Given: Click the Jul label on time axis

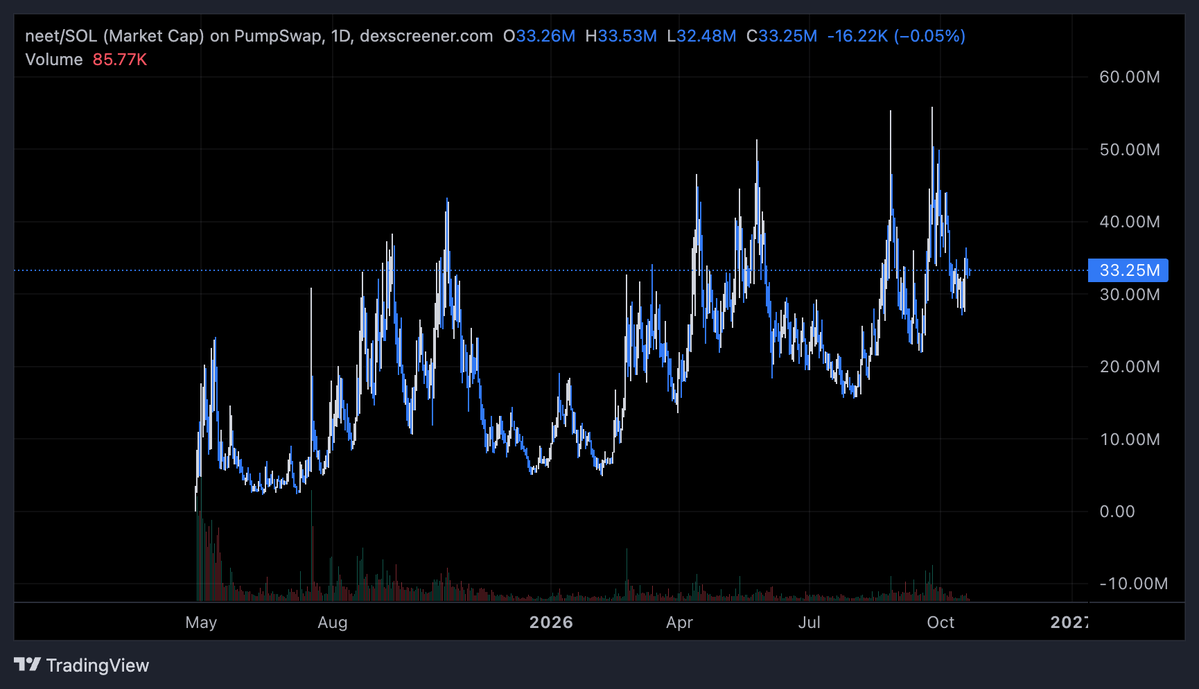Looking at the screenshot, I should [x=809, y=622].
